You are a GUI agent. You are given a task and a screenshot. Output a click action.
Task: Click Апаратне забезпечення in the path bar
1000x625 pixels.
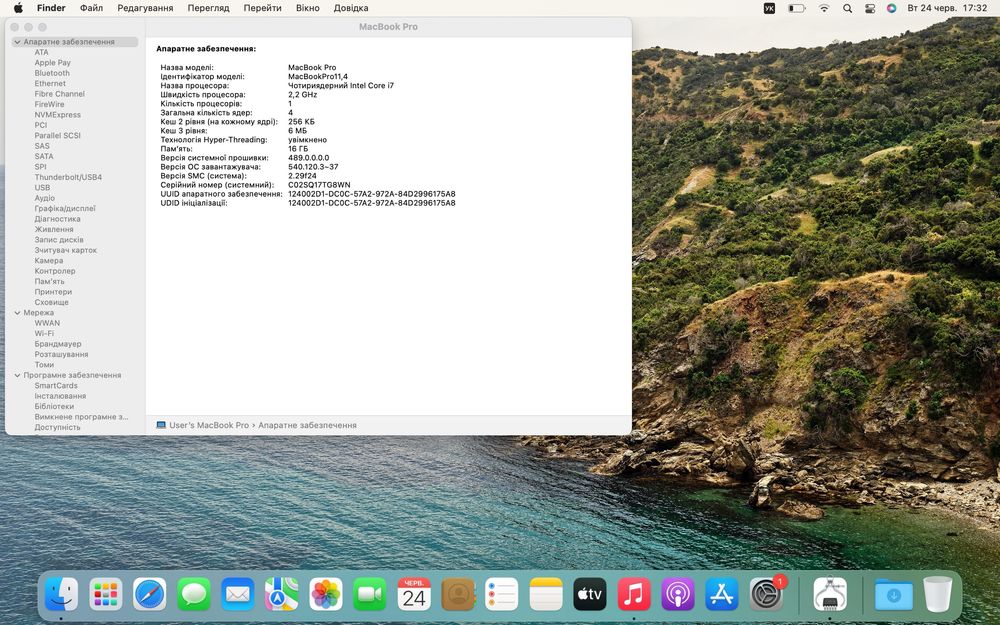tap(307, 425)
